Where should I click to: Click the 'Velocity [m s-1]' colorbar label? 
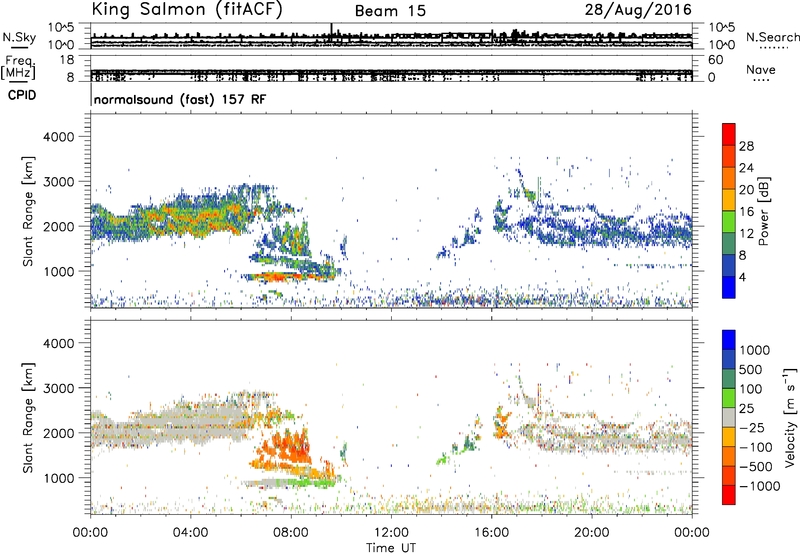[790, 417]
